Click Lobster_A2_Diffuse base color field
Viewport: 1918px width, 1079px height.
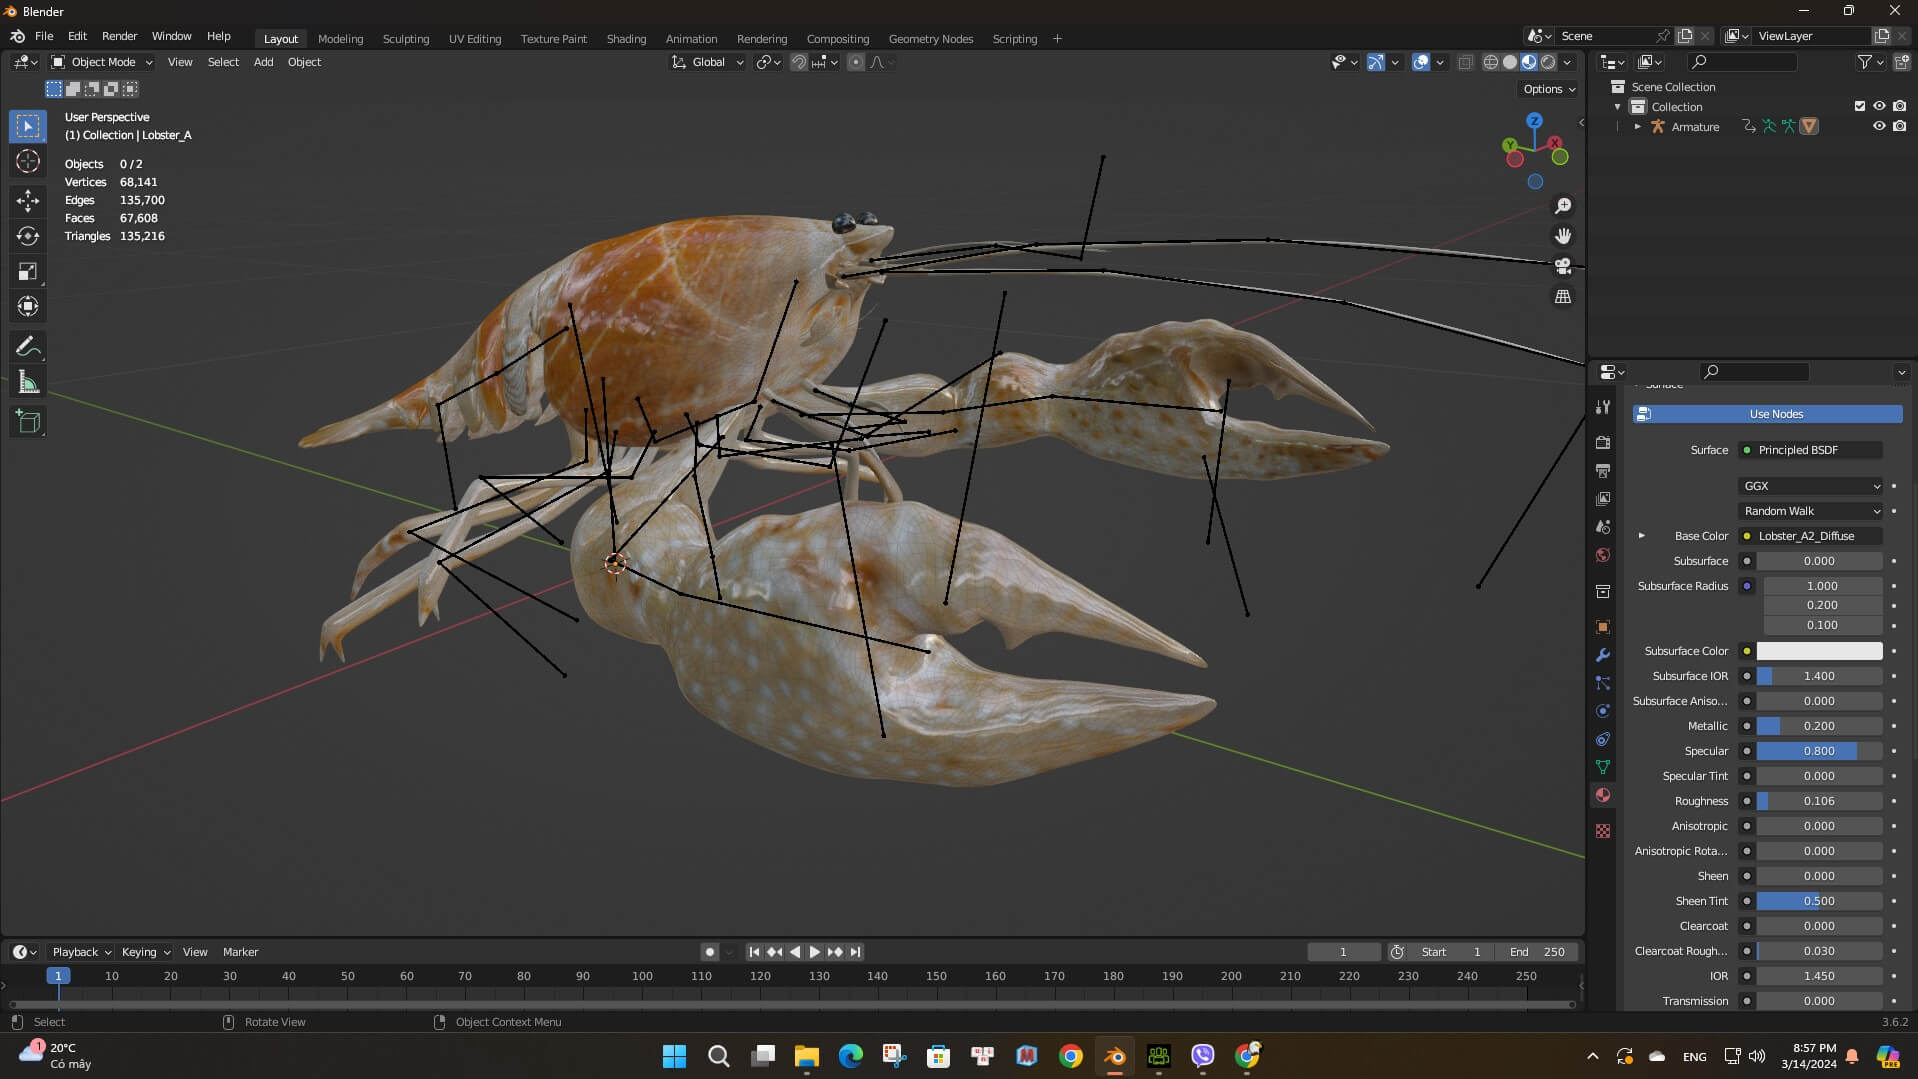click(1811, 536)
